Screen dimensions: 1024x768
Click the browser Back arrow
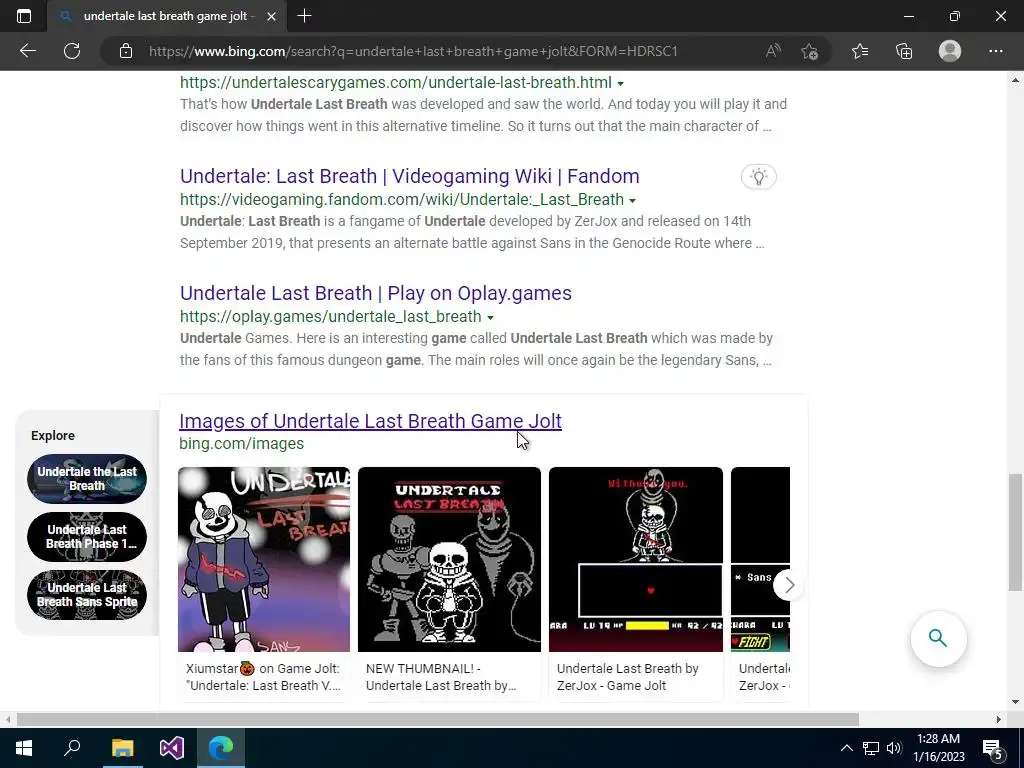tap(27, 51)
